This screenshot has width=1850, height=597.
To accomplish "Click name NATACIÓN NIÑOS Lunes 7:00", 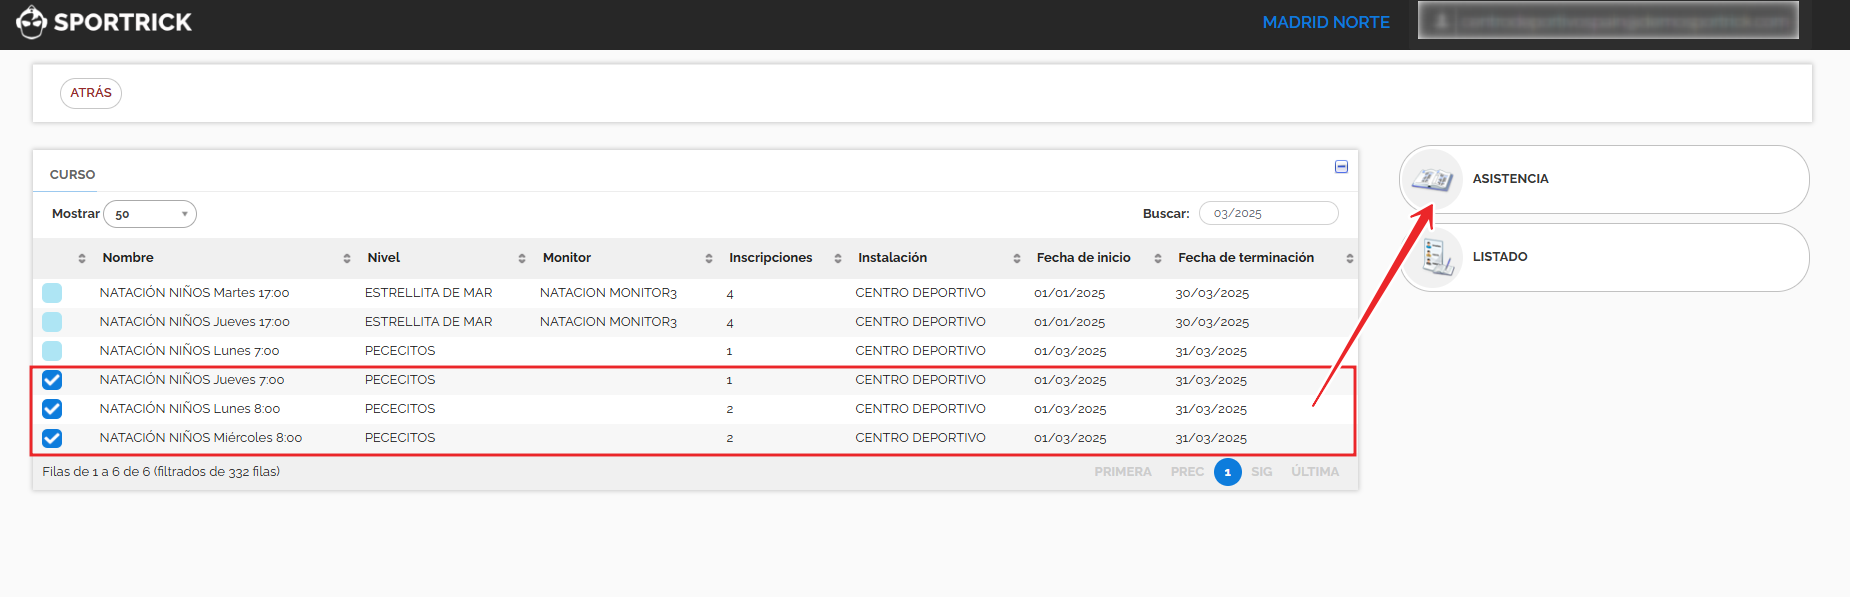I will tap(189, 351).
